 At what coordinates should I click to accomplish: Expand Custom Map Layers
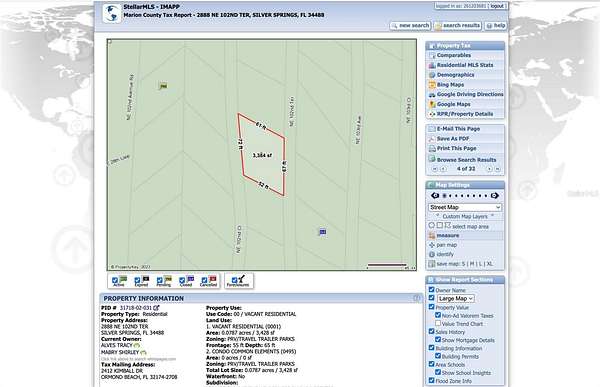pyautogui.click(x=465, y=216)
